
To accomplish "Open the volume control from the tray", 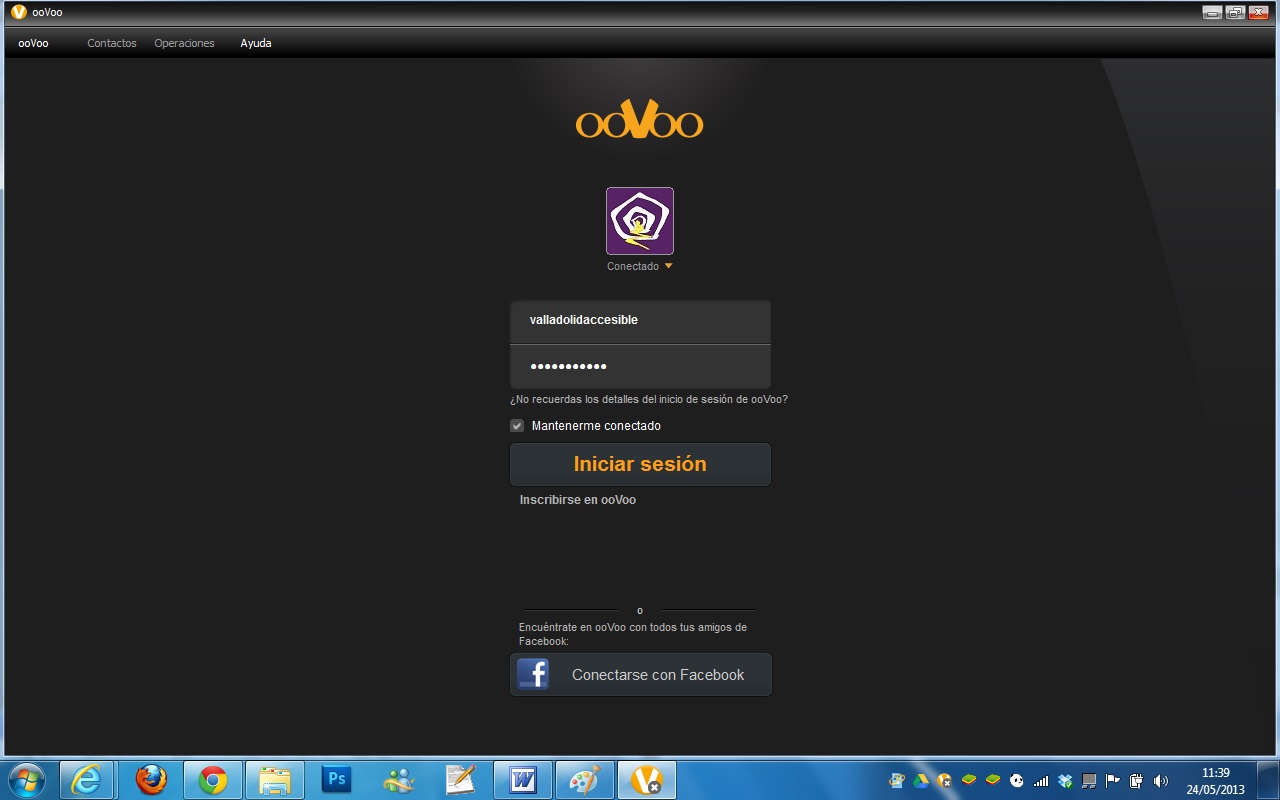I will [1160, 781].
